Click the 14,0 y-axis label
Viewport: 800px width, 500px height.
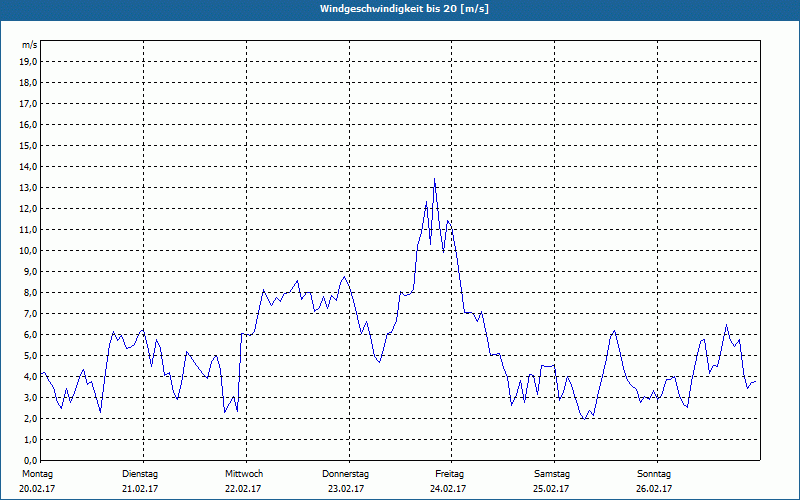tap(28, 166)
